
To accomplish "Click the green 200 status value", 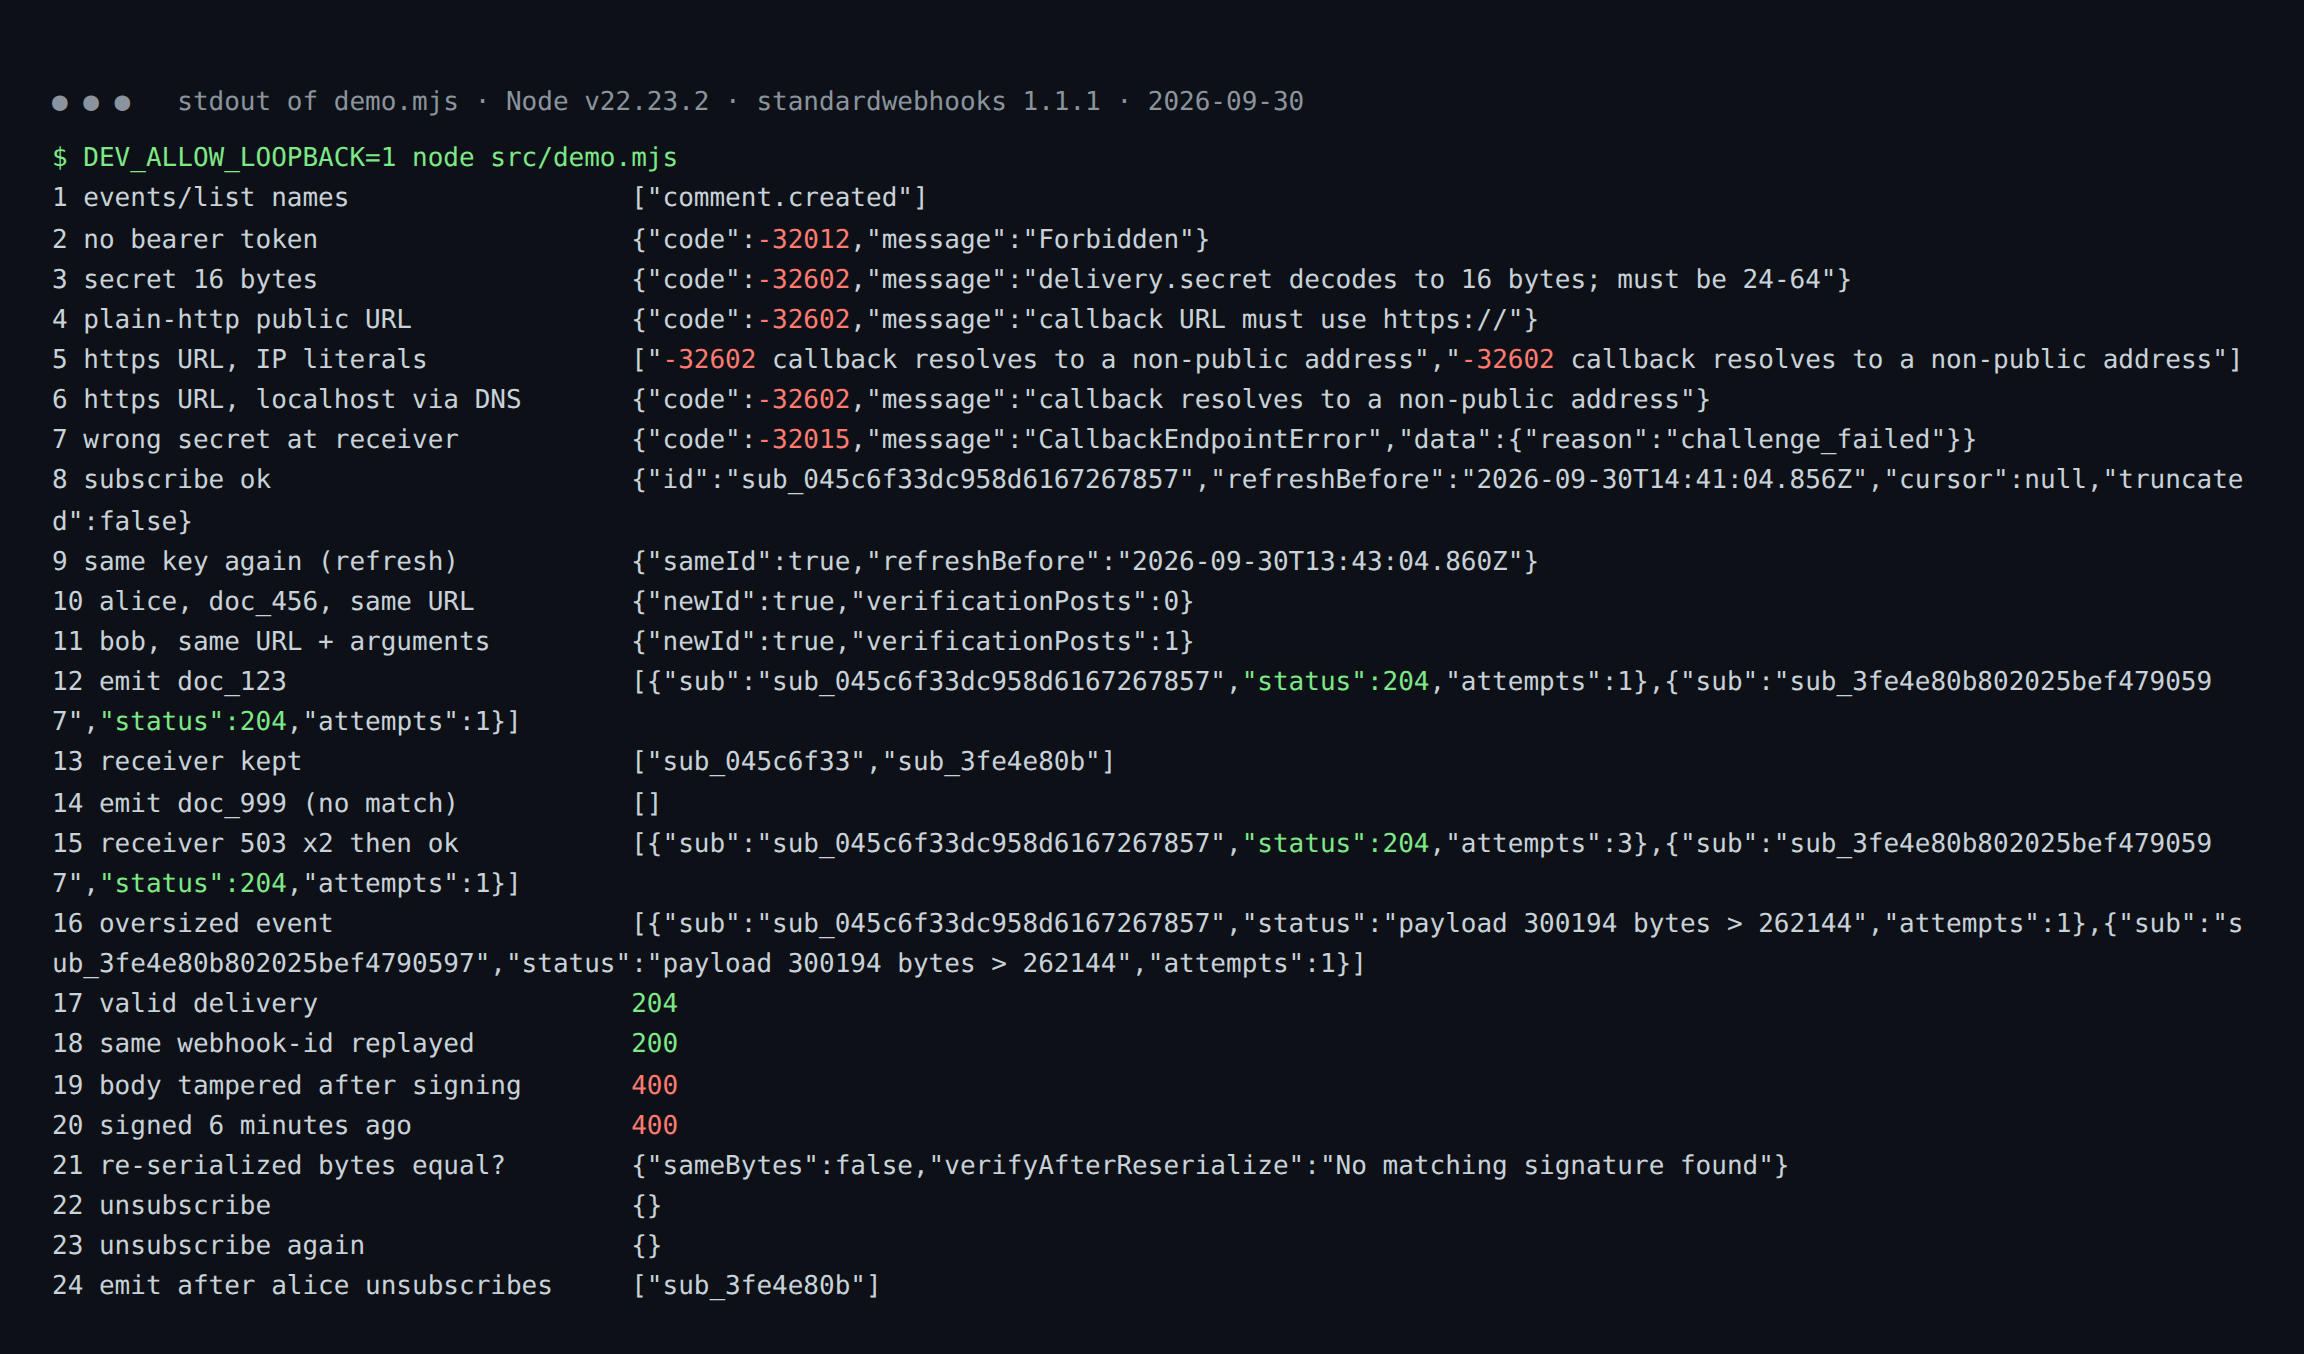I will 655,1044.
